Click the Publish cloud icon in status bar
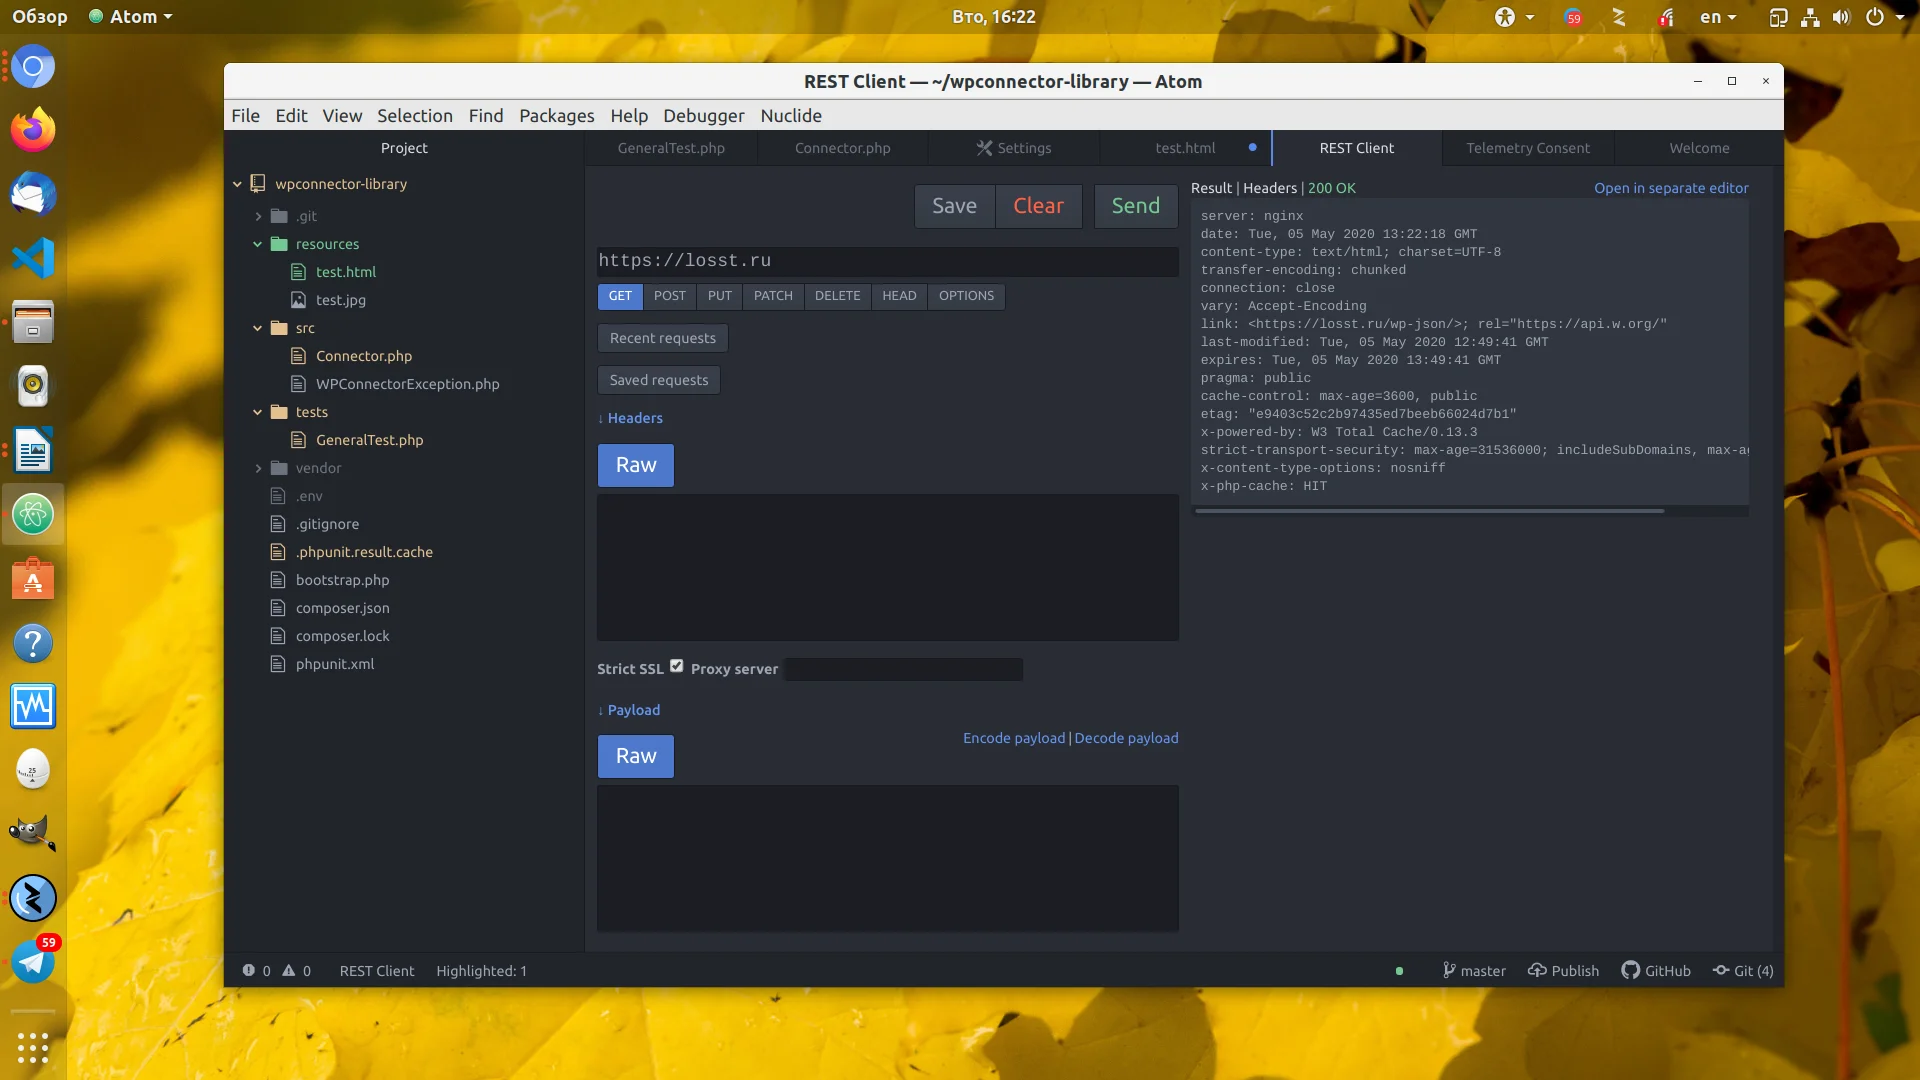Image resolution: width=1920 pixels, height=1080 pixels. 1537,970
